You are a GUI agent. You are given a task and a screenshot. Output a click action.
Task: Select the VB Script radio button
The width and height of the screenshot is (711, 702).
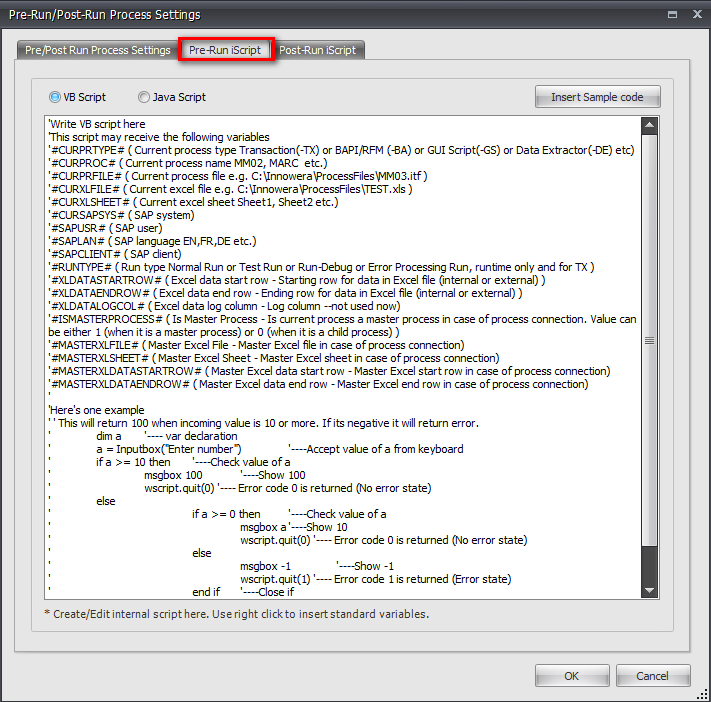point(55,97)
